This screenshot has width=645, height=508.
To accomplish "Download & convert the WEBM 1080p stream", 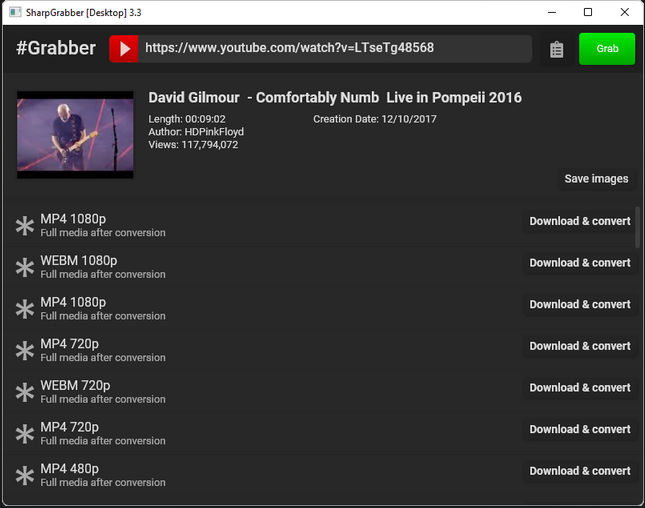I will pos(580,262).
